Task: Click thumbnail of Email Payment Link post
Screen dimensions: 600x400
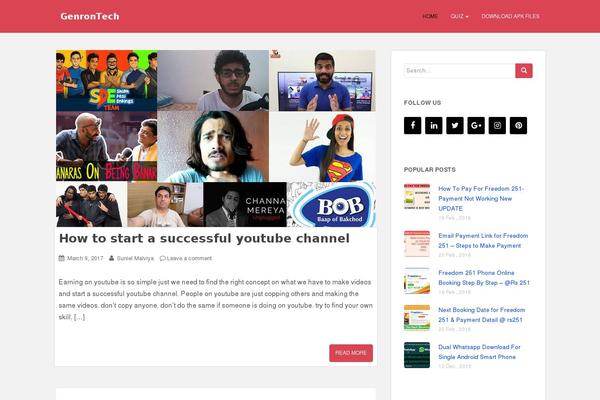Action: [417, 243]
